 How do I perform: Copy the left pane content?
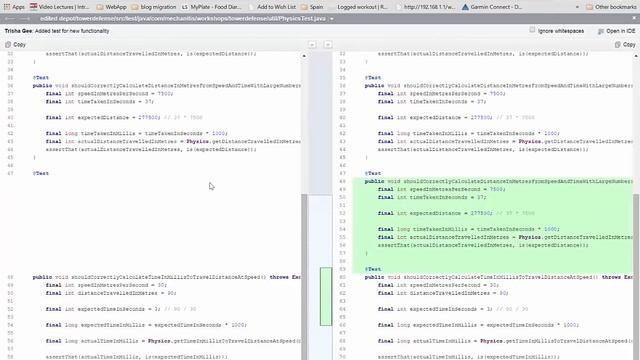15,44
